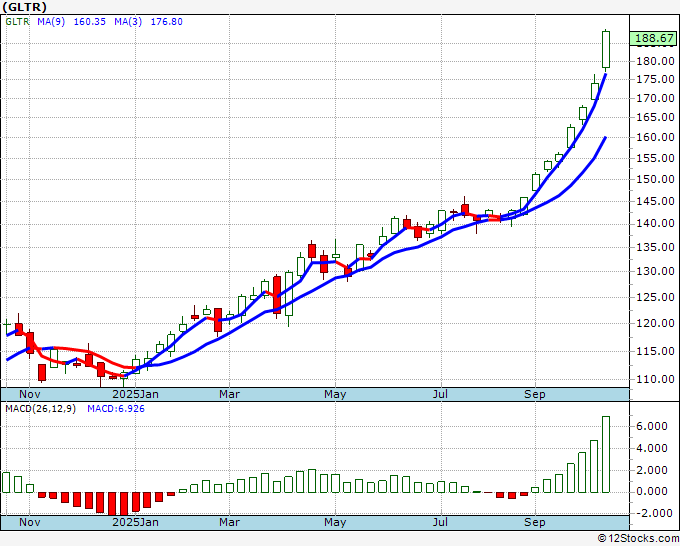Click the 160.00 price axis label
This screenshot has width=680, height=546.
[655, 137]
